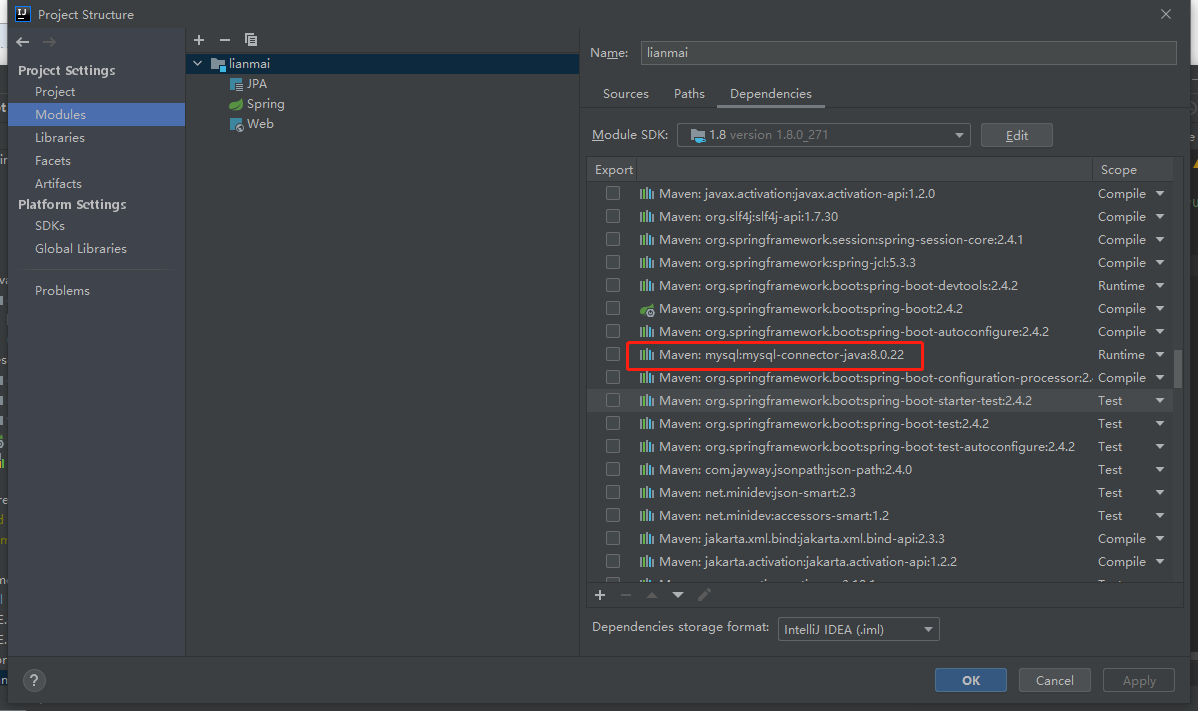
Task: Open scope dropdown for javax.activation-api
Action: point(1160,194)
